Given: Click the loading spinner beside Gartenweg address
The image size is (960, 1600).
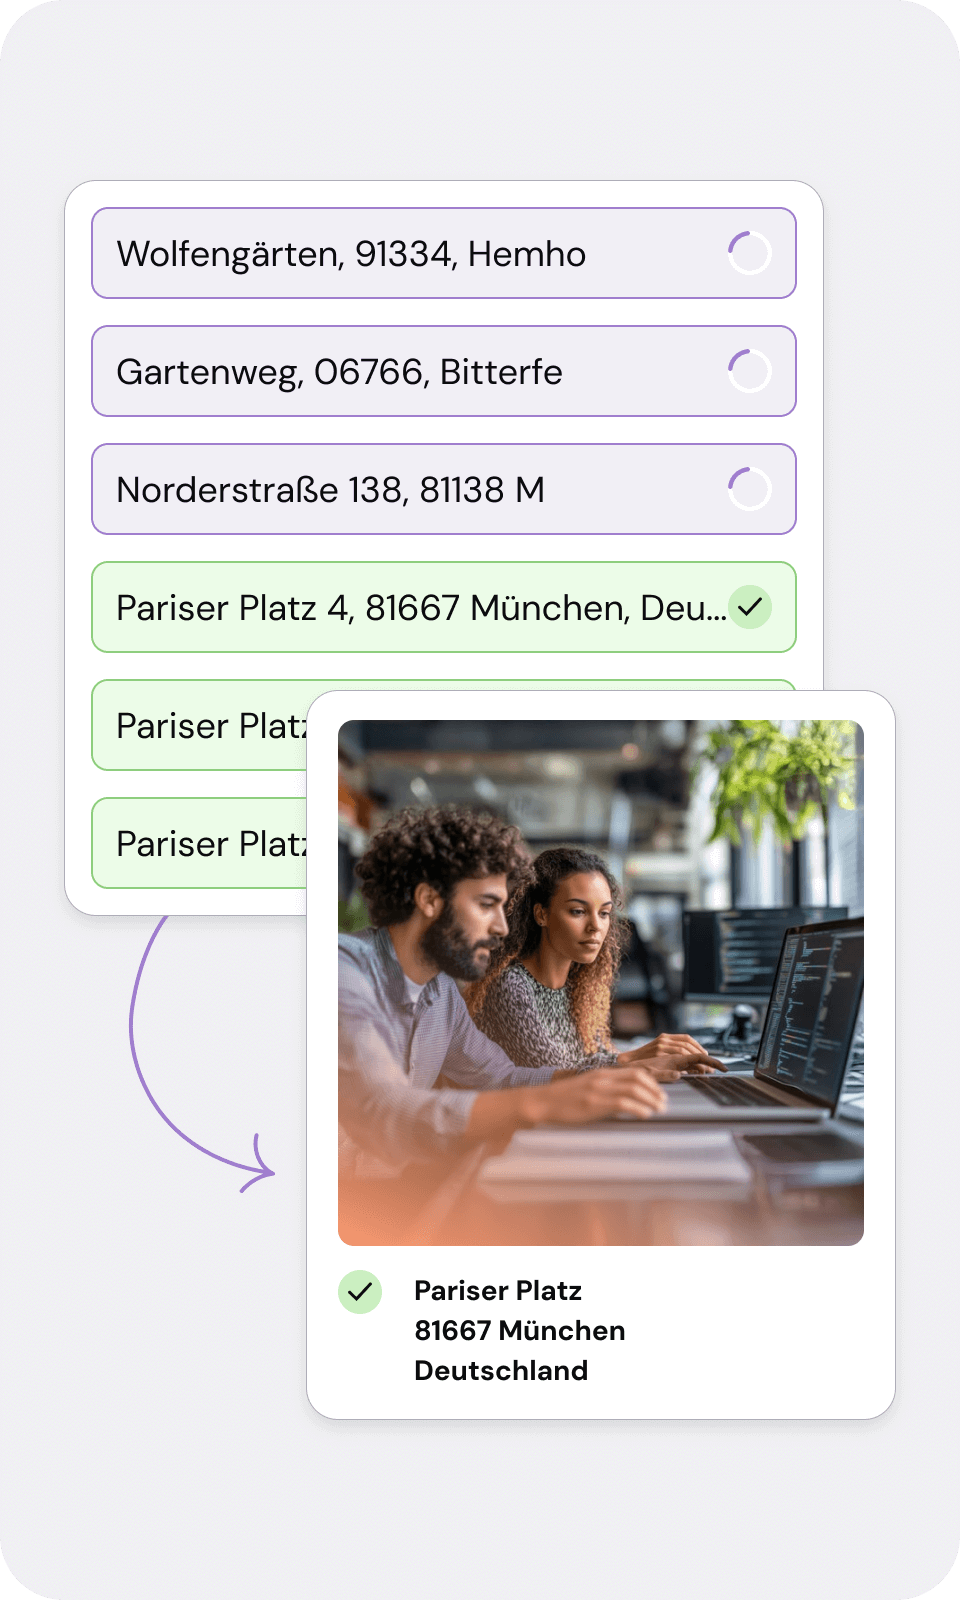Looking at the screenshot, I should pos(749,371).
